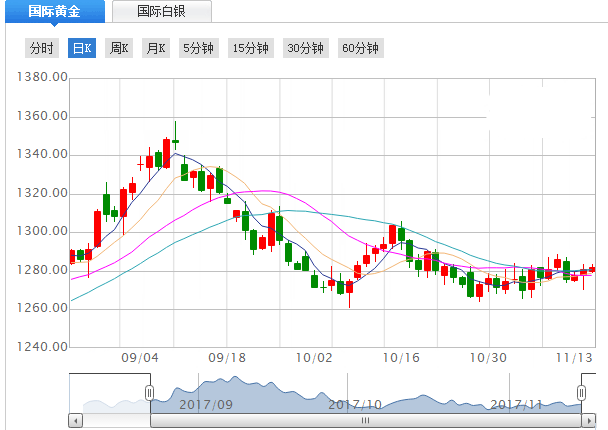Choose the 15分钟 interval
Viewport: 608px width, 430px height.
pyautogui.click(x=250, y=48)
